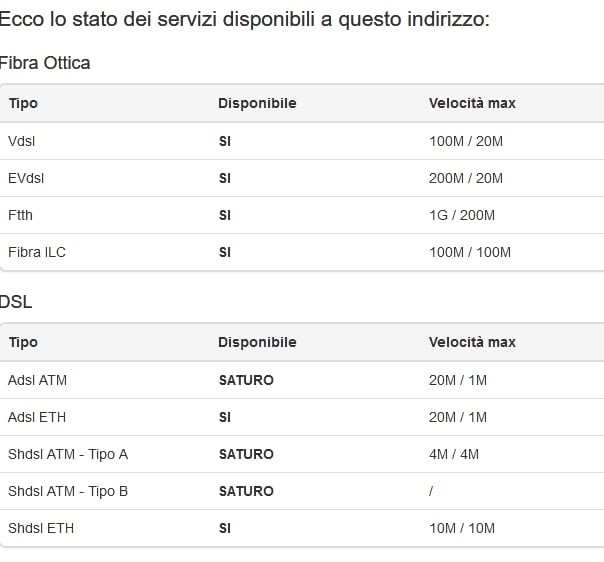Screen dimensions: 604x562
Task: Click the Shdsl ATM - Tipo B cell
Action: tap(68, 491)
